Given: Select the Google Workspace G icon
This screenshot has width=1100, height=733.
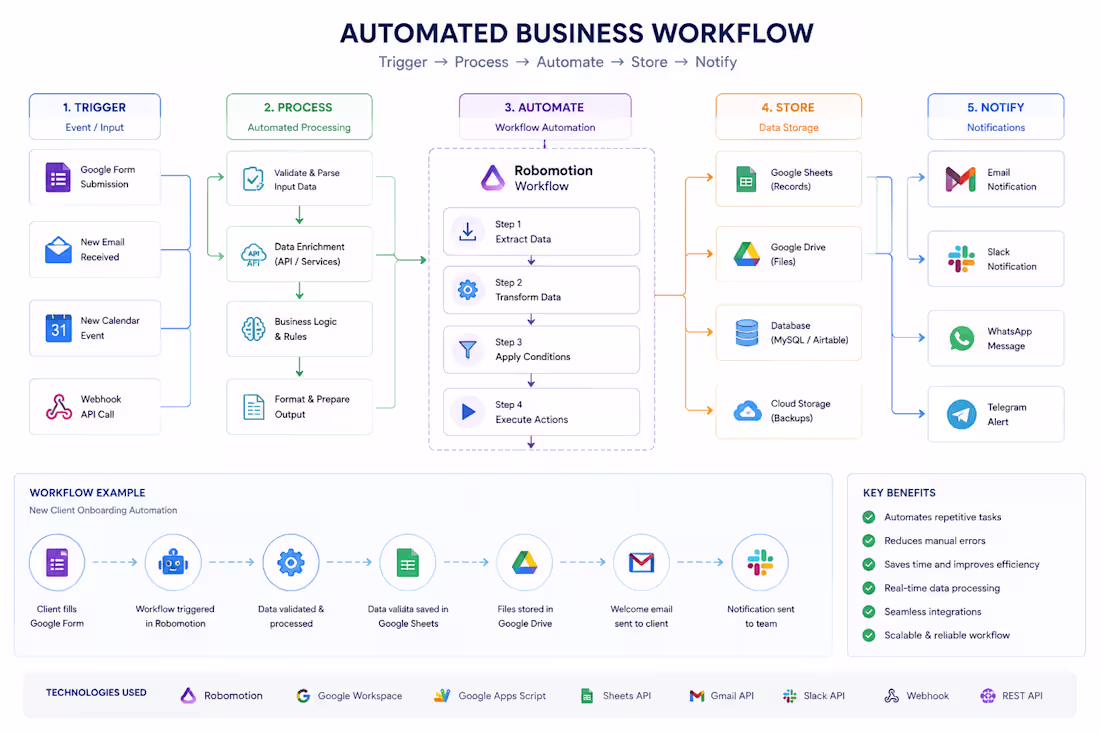Looking at the screenshot, I should [303, 695].
